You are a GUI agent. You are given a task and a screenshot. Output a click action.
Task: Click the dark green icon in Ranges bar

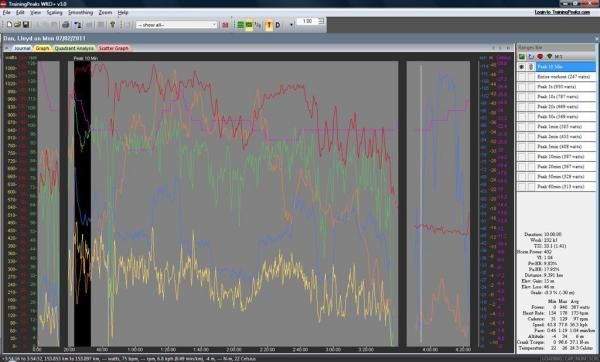click(549, 57)
